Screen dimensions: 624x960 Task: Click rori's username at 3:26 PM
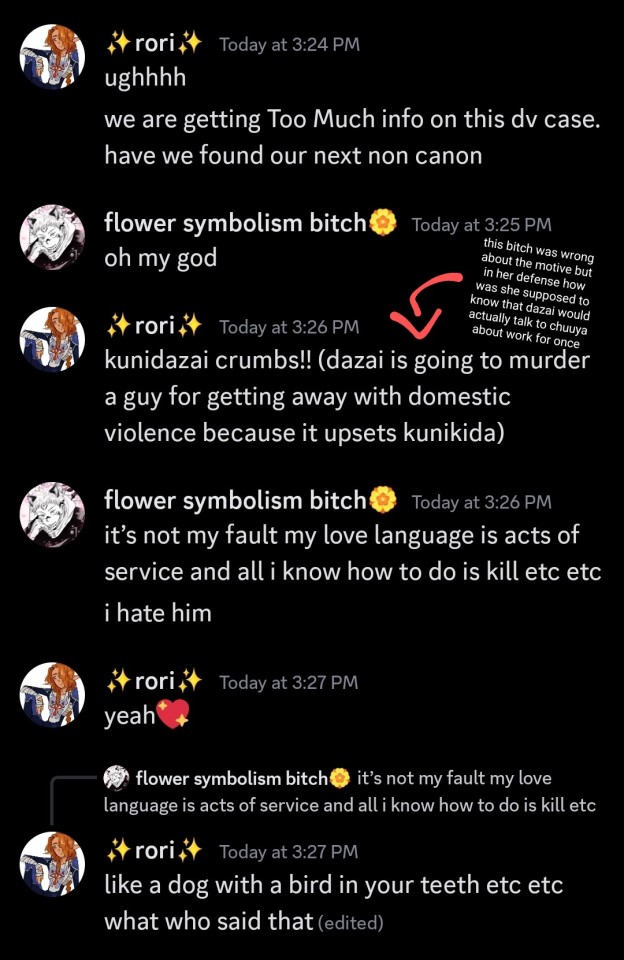pyautogui.click(x=154, y=326)
